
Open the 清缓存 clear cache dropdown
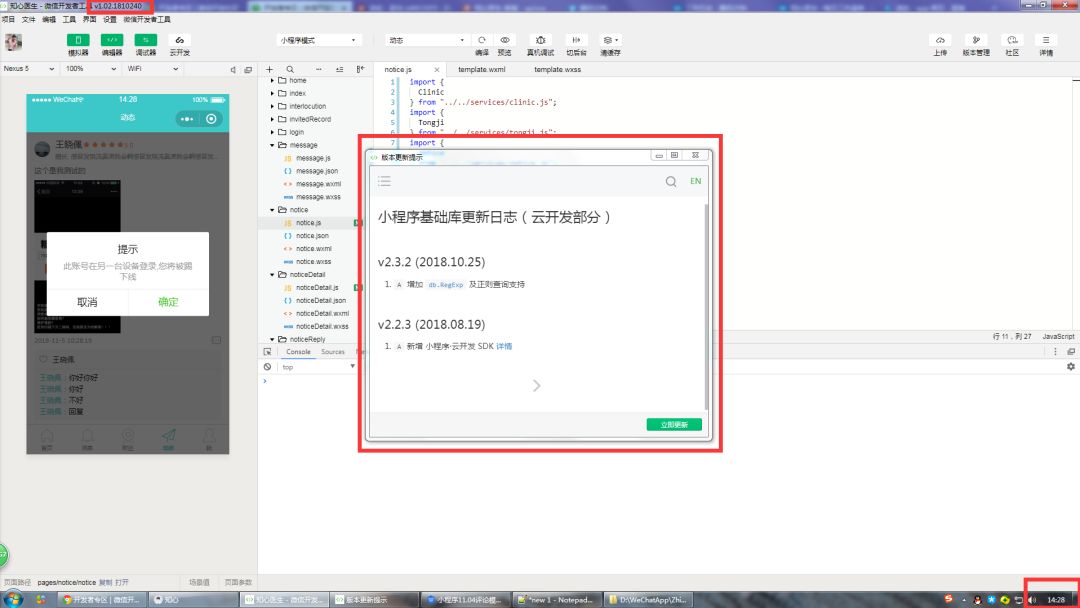(x=610, y=40)
